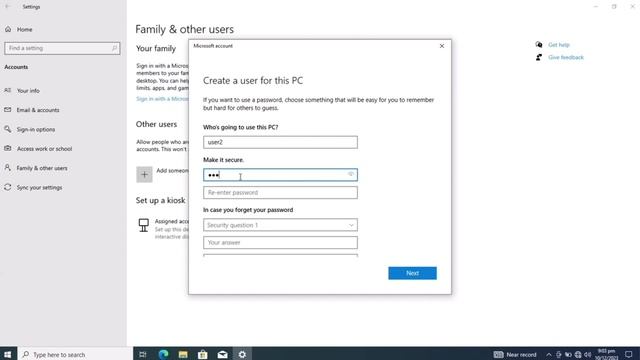Click the Get help chat icon
The width and height of the screenshot is (640, 360).
click(x=539, y=44)
